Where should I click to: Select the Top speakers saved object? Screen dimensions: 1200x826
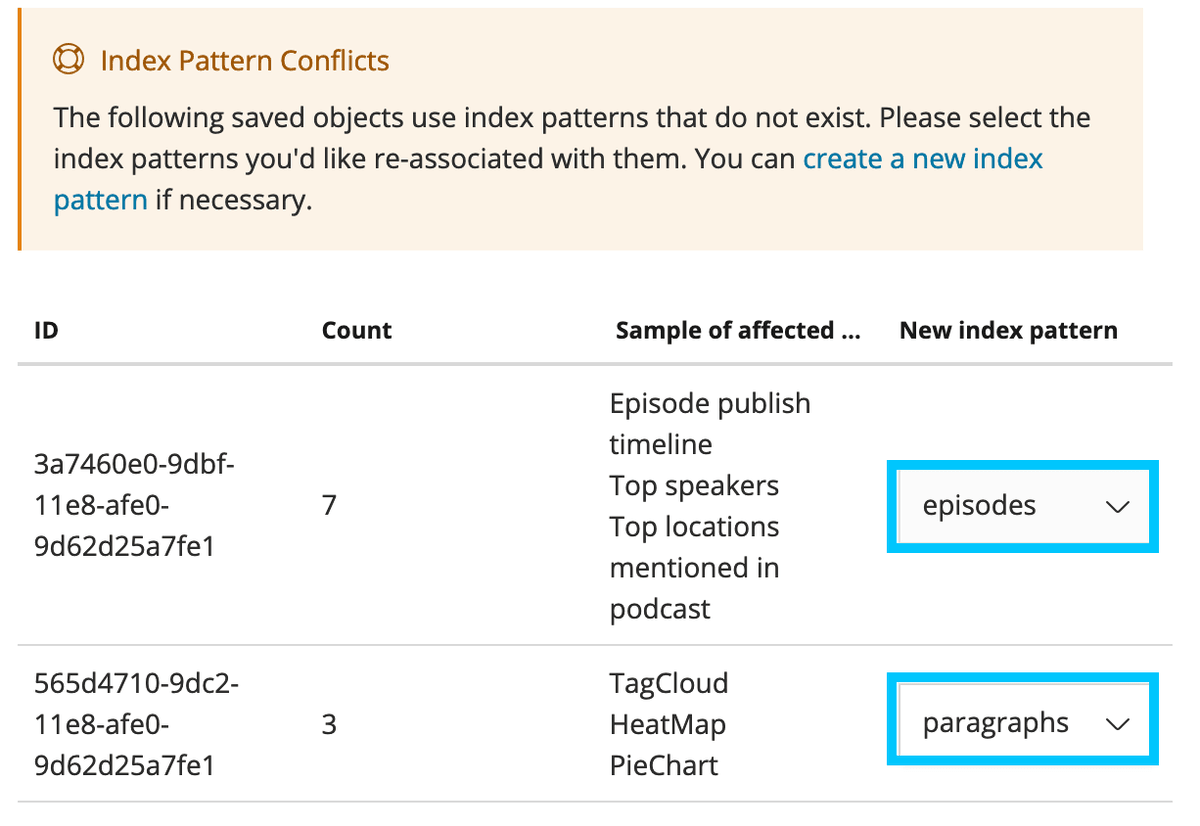coord(694,485)
